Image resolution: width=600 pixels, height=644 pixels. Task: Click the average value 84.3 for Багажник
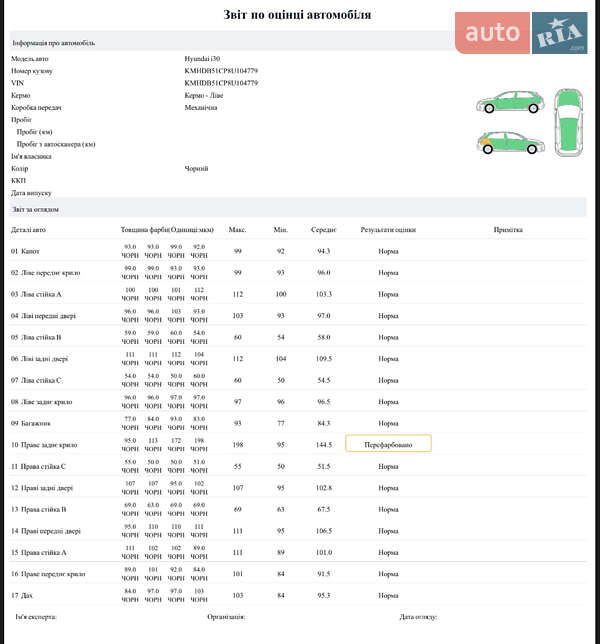pos(324,423)
